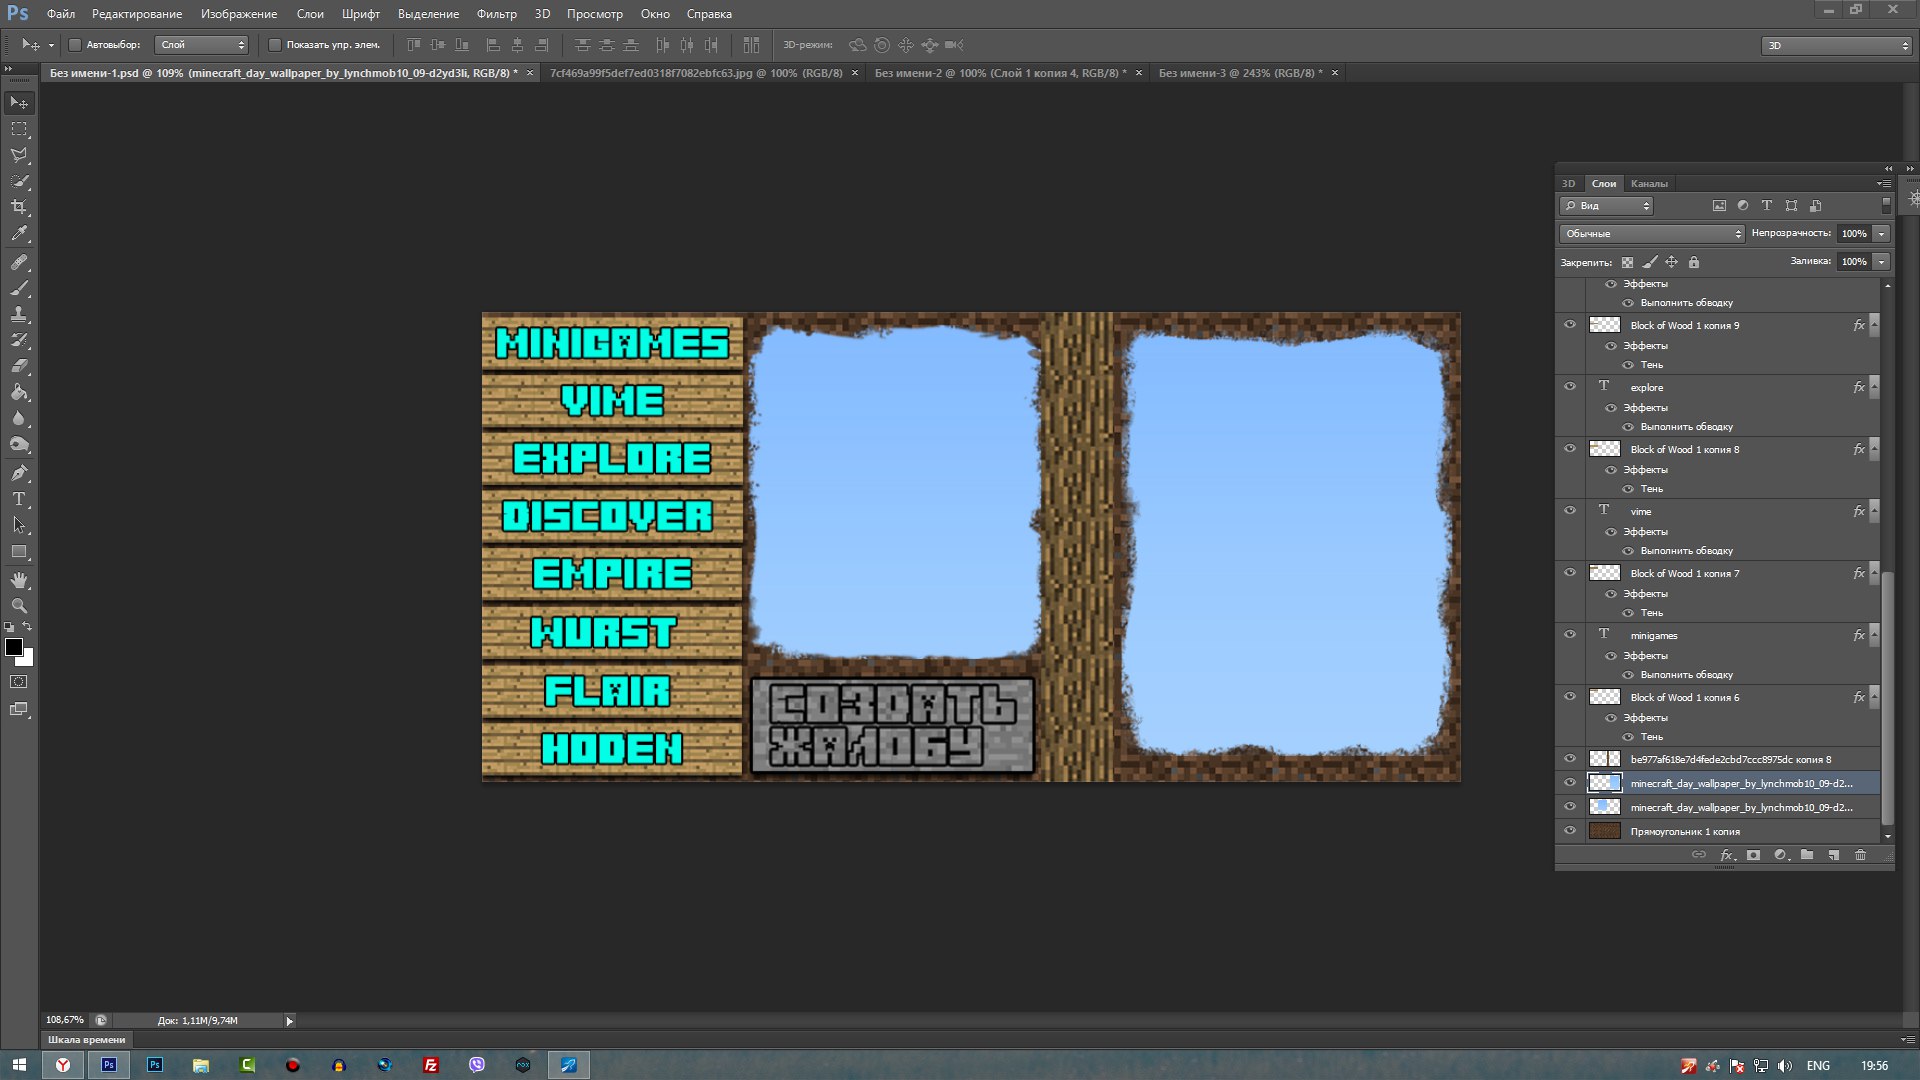Select the Move tool

coord(19,103)
